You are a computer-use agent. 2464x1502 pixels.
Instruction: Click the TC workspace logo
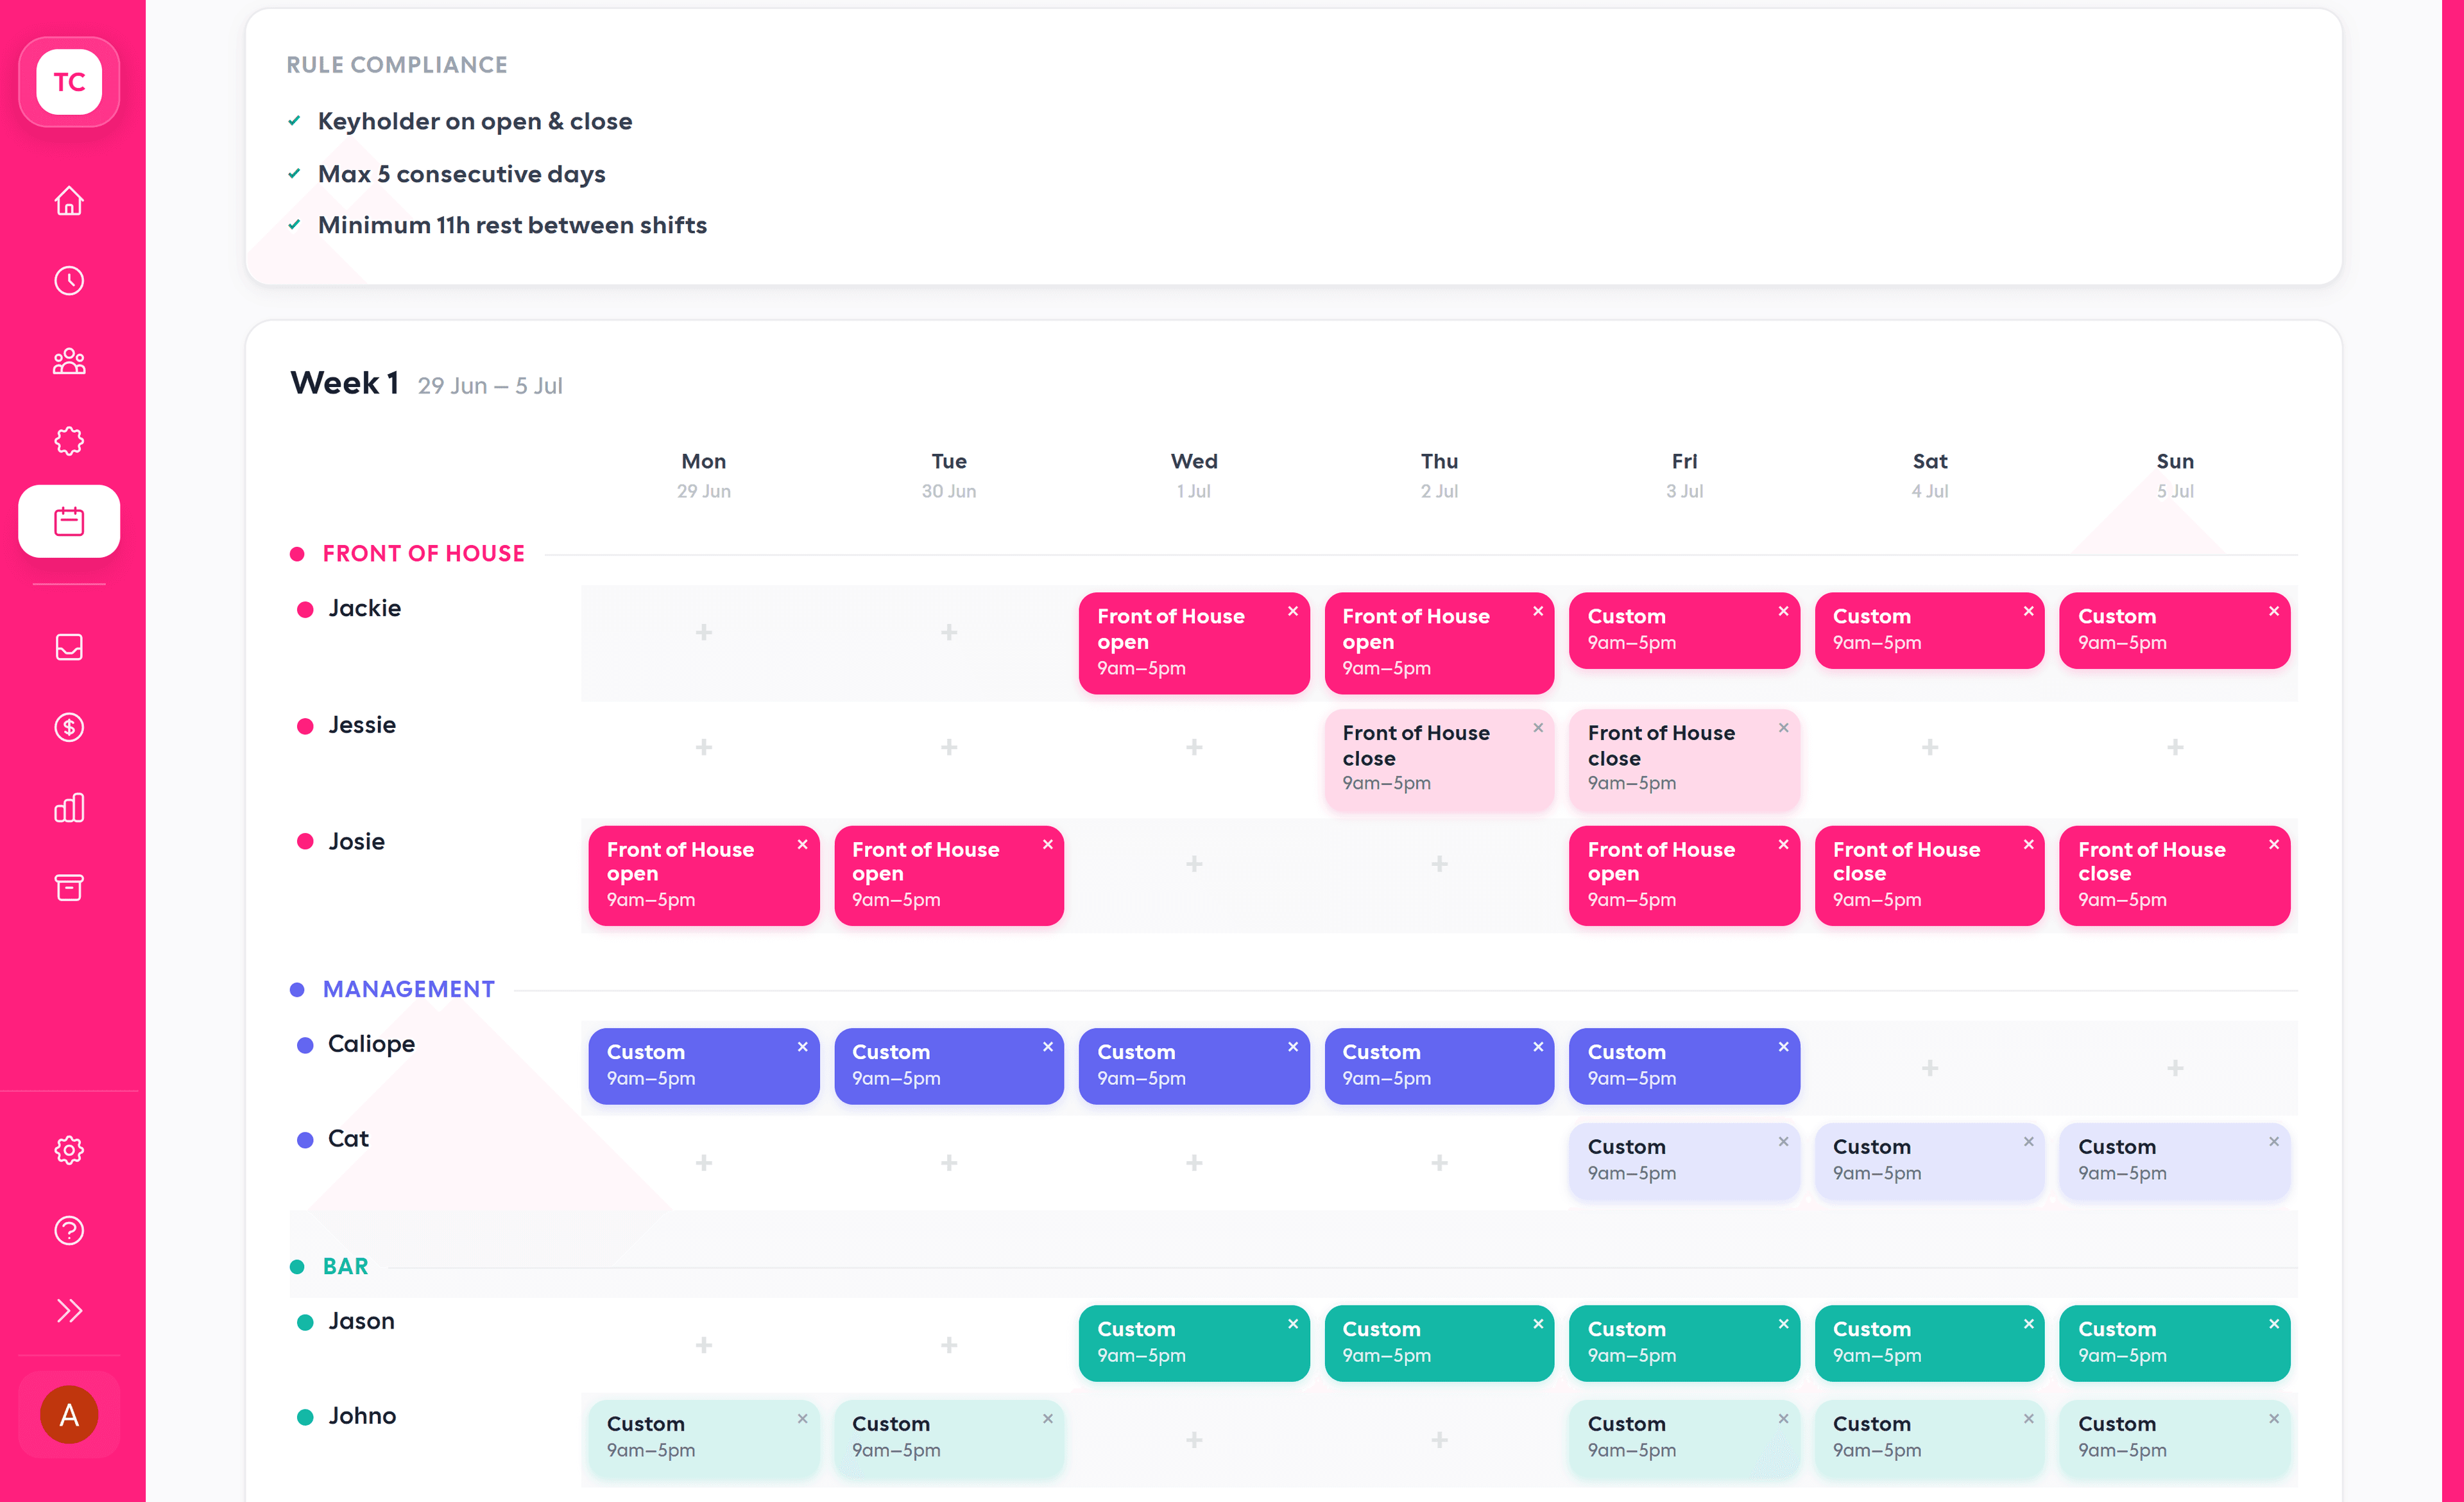click(x=69, y=82)
